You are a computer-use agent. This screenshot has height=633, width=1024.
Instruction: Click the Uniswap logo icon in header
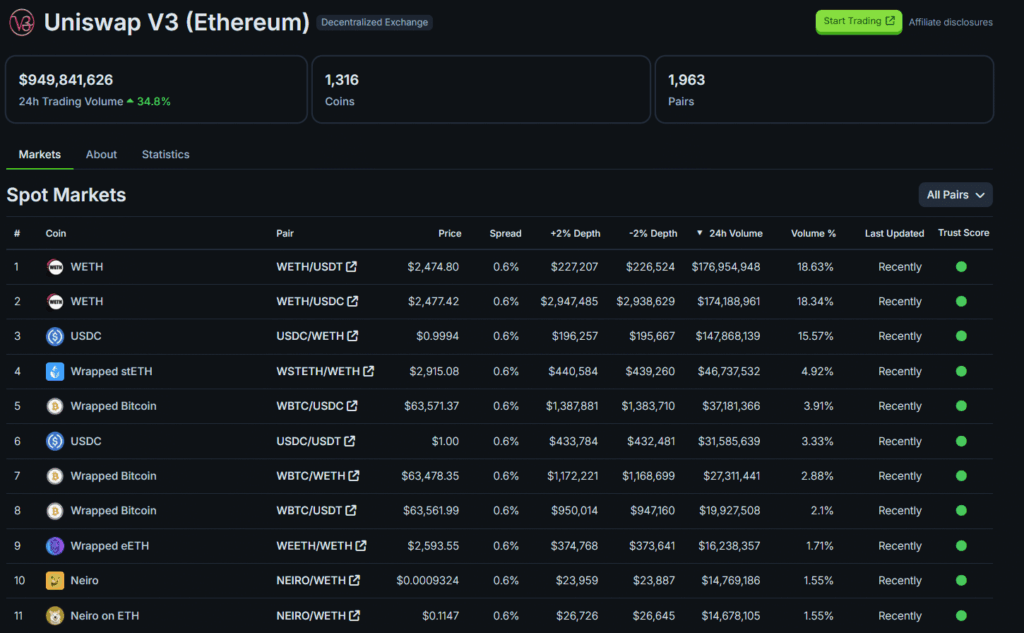tap(21, 22)
